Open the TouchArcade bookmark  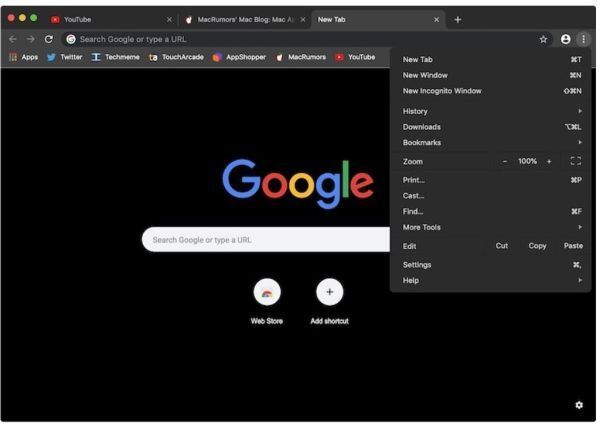coord(176,57)
